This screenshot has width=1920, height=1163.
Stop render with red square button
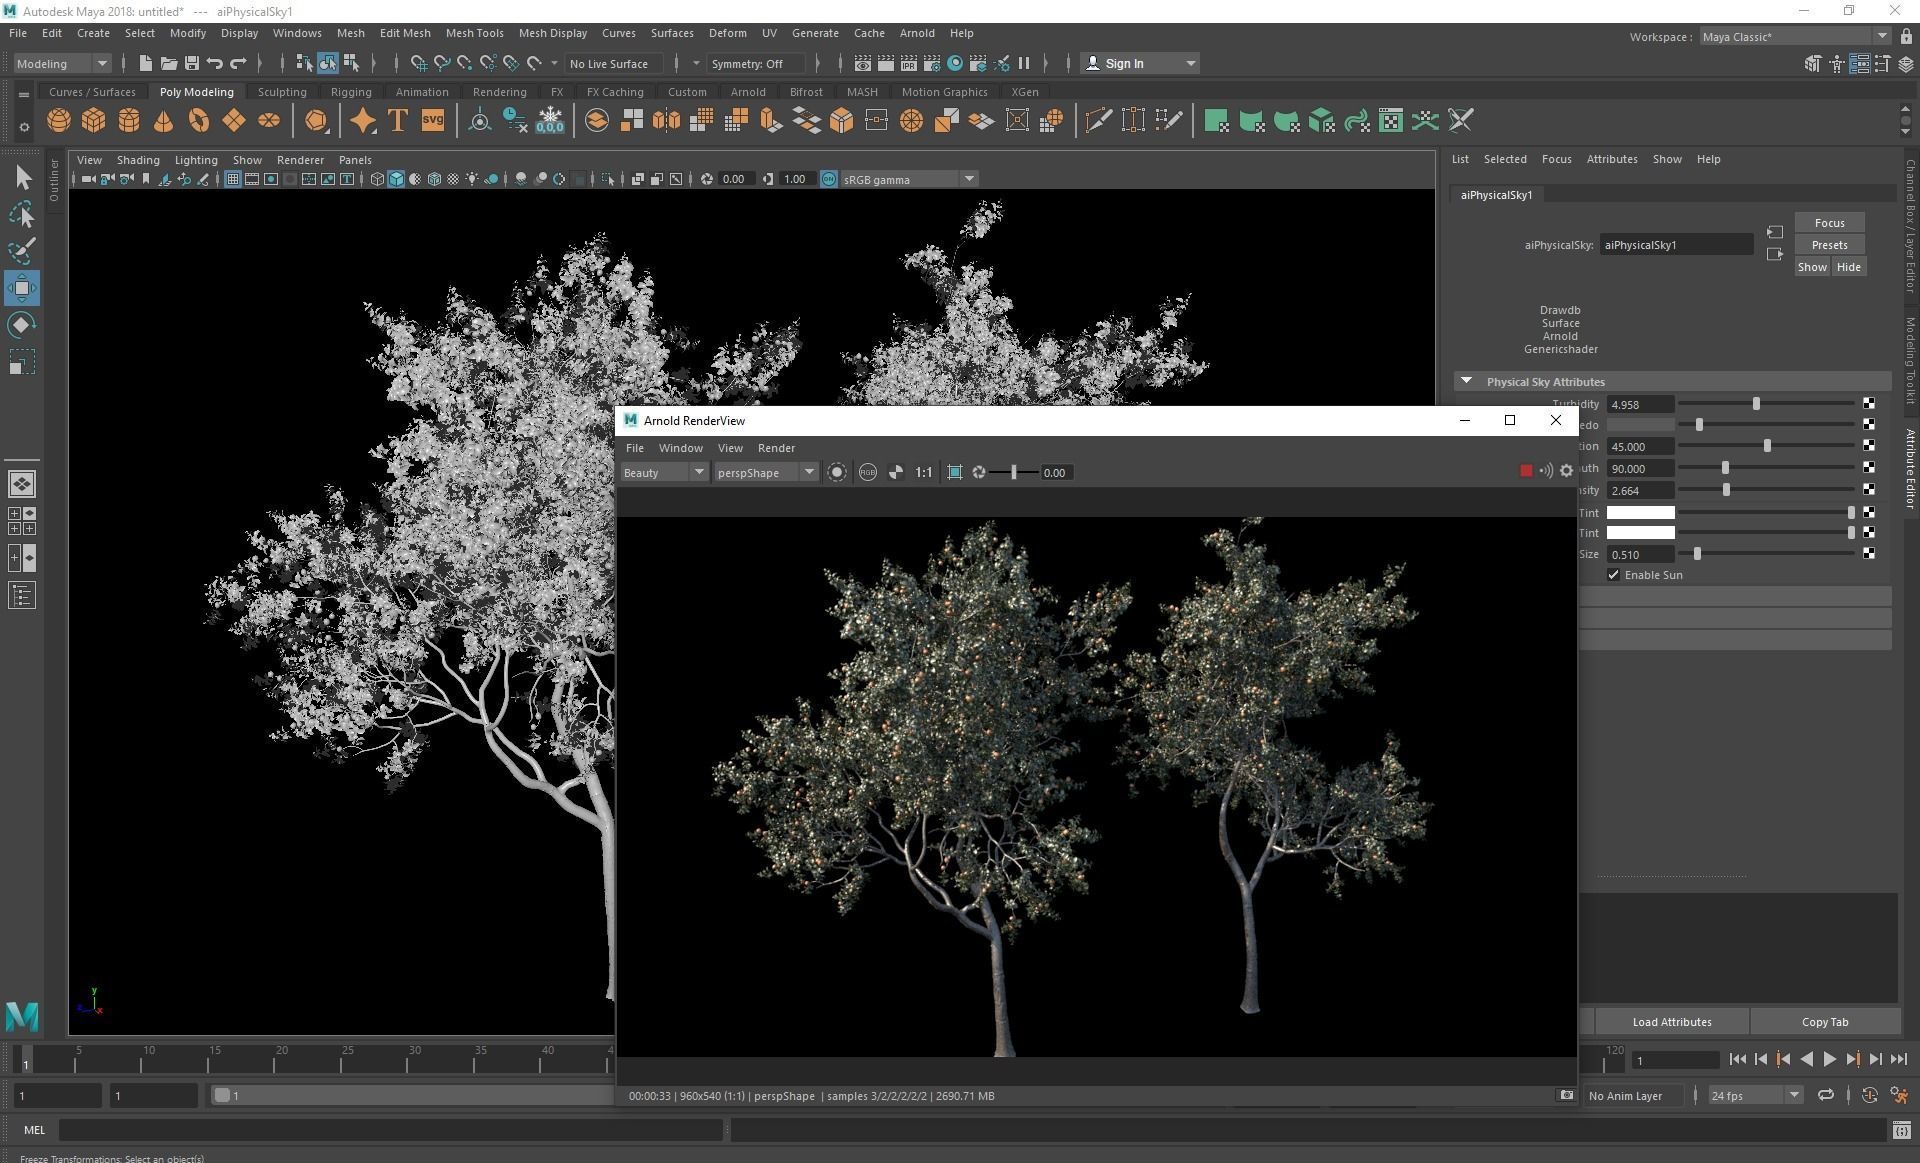[1526, 471]
